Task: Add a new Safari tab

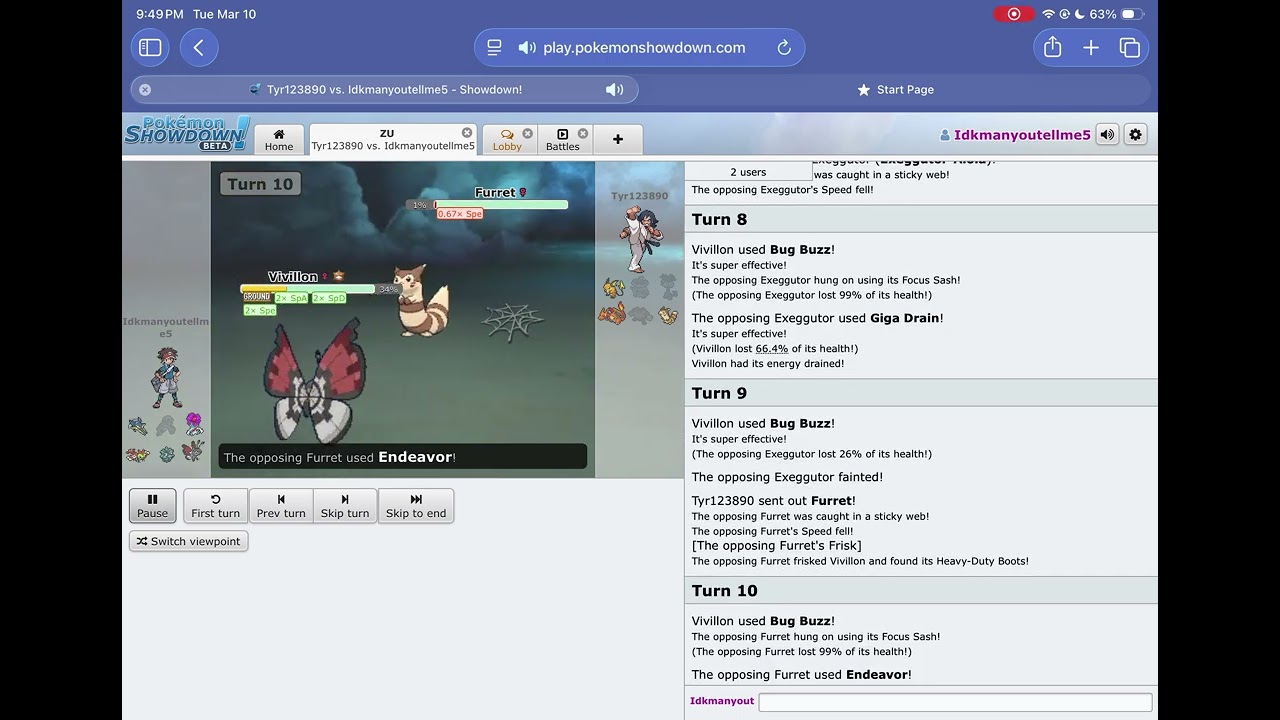Action: [x=1091, y=48]
